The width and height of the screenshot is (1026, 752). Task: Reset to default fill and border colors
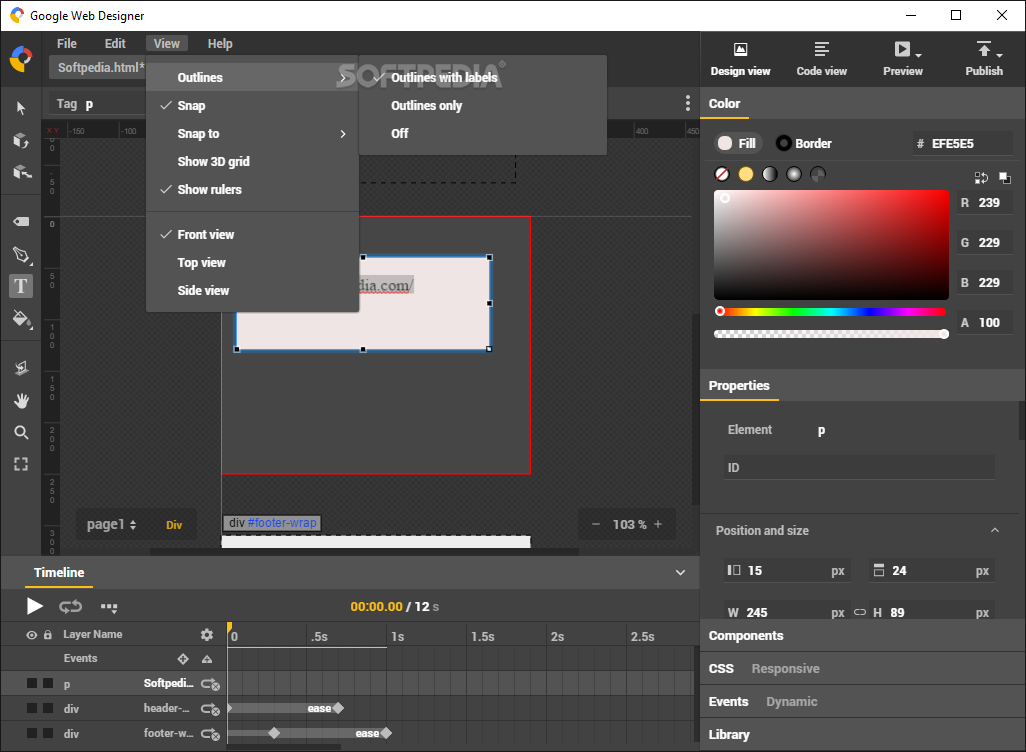click(1004, 177)
